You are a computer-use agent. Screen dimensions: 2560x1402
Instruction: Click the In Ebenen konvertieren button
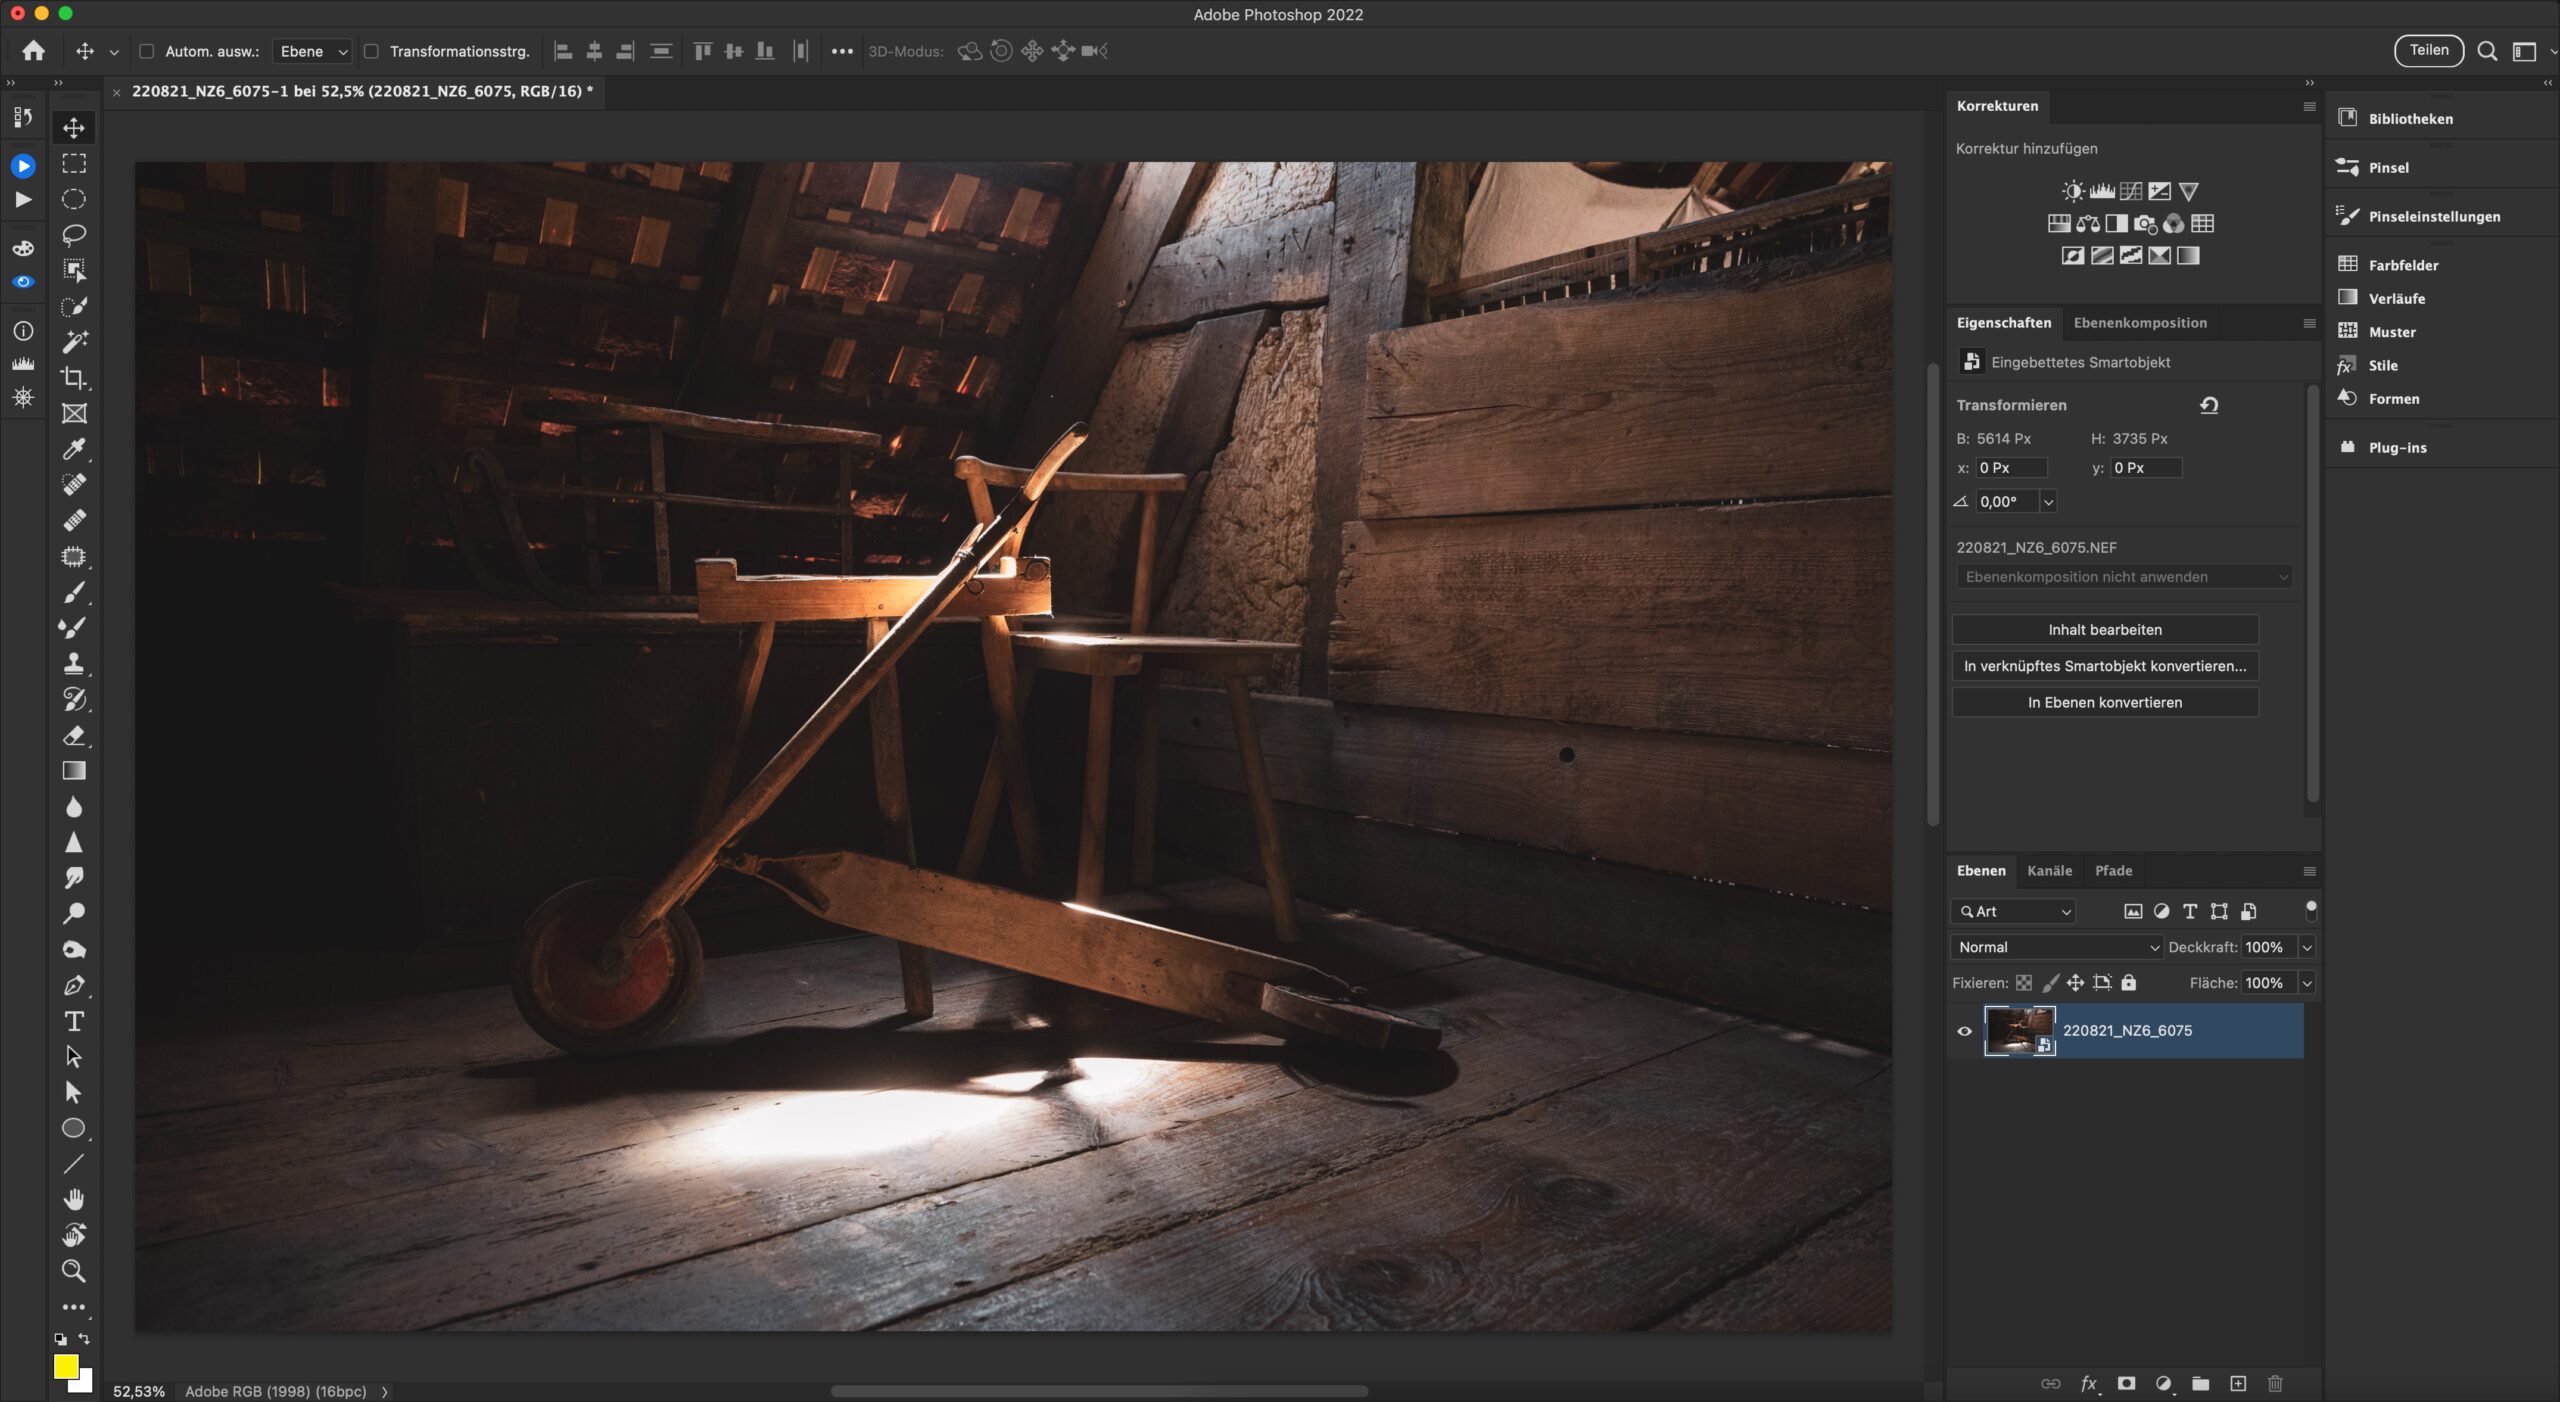click(2104, 702)
